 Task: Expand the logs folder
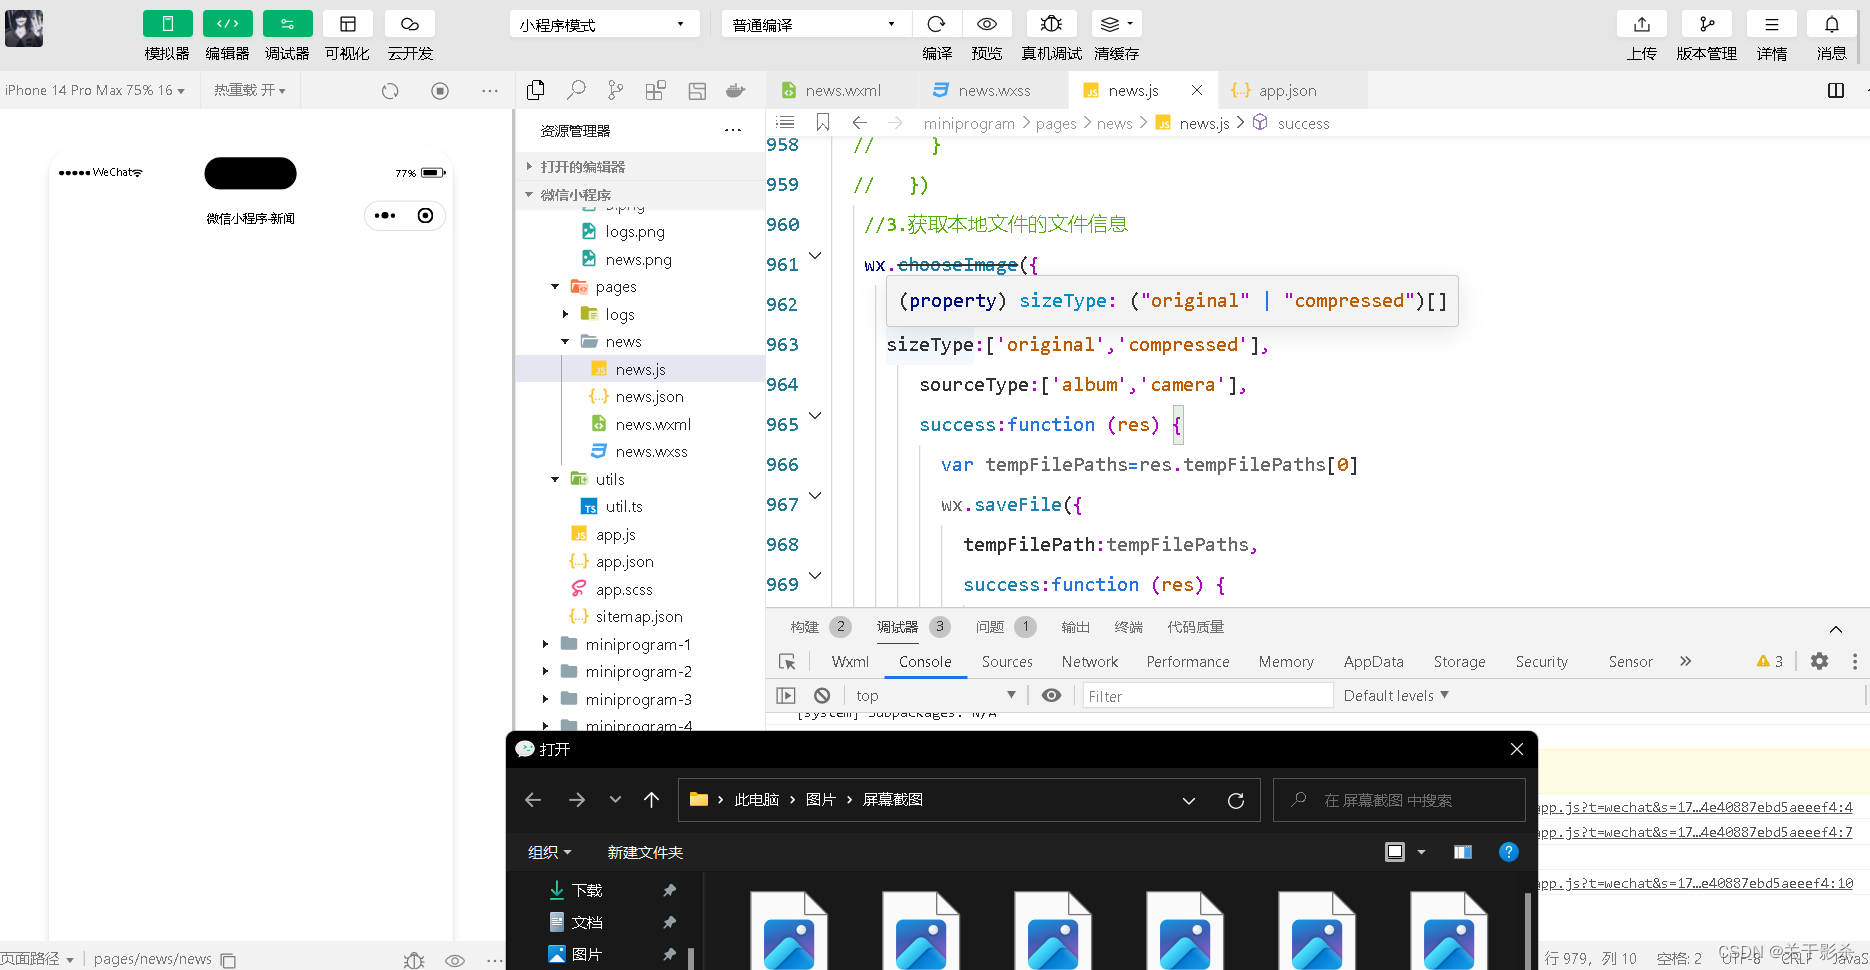click(x=565, y=314)
